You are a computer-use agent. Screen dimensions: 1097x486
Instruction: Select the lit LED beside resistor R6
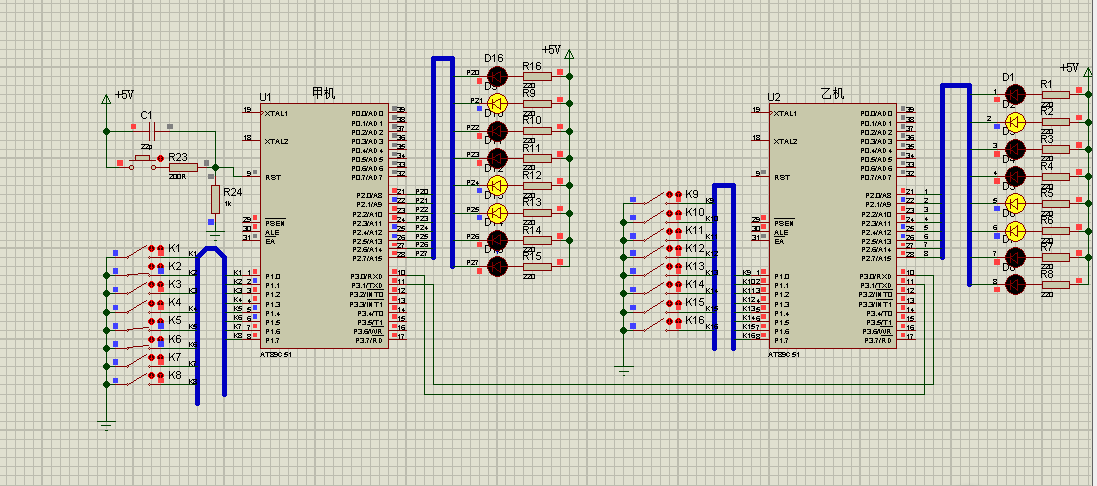click(x=1015, y=230)
